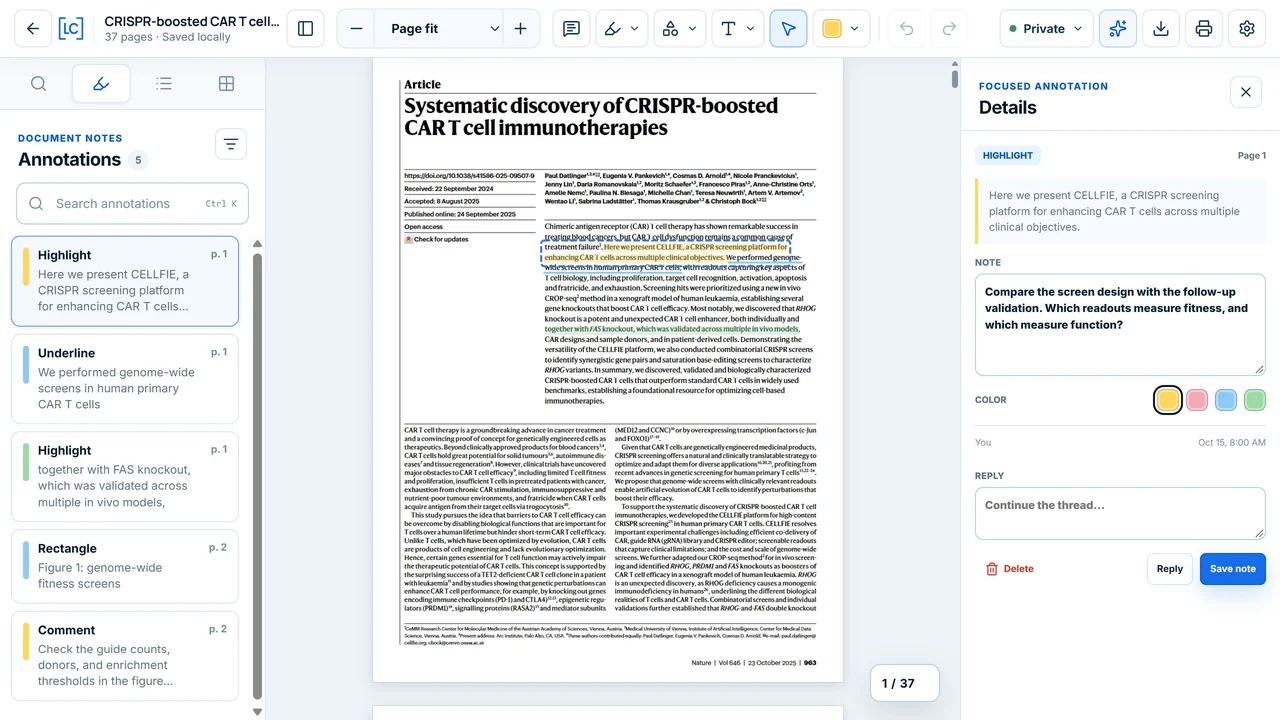This screenshot has width=1280, height=720.
Task: Open the DOI link in the article
Action: [469, 176]
